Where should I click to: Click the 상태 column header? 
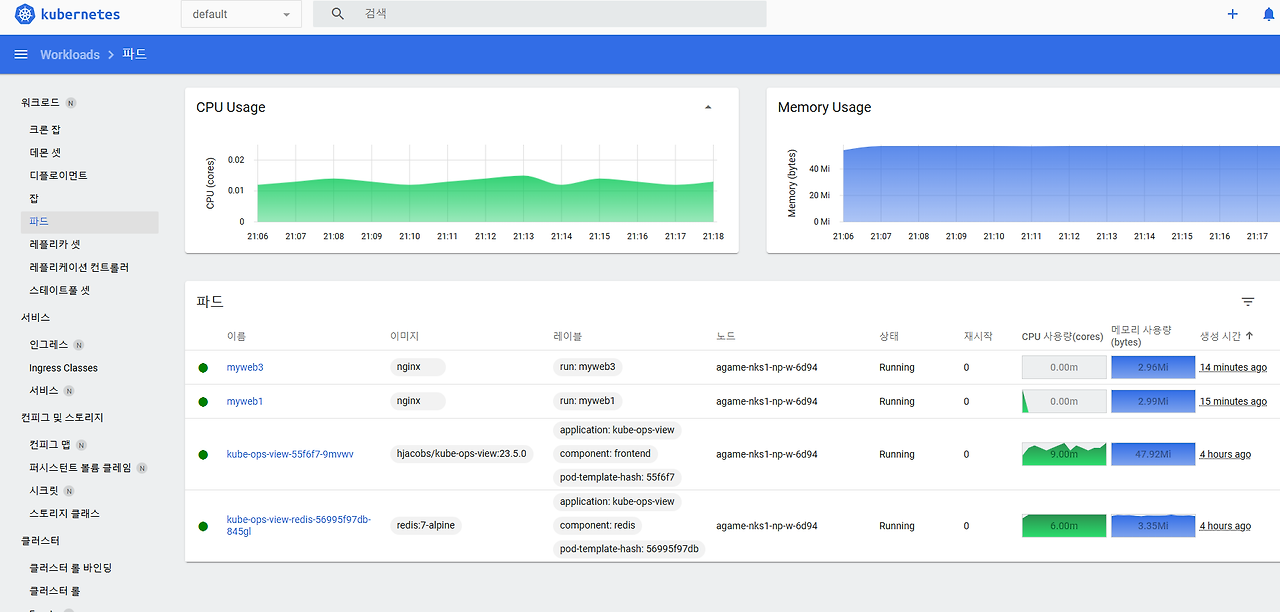tap(889, 337)
